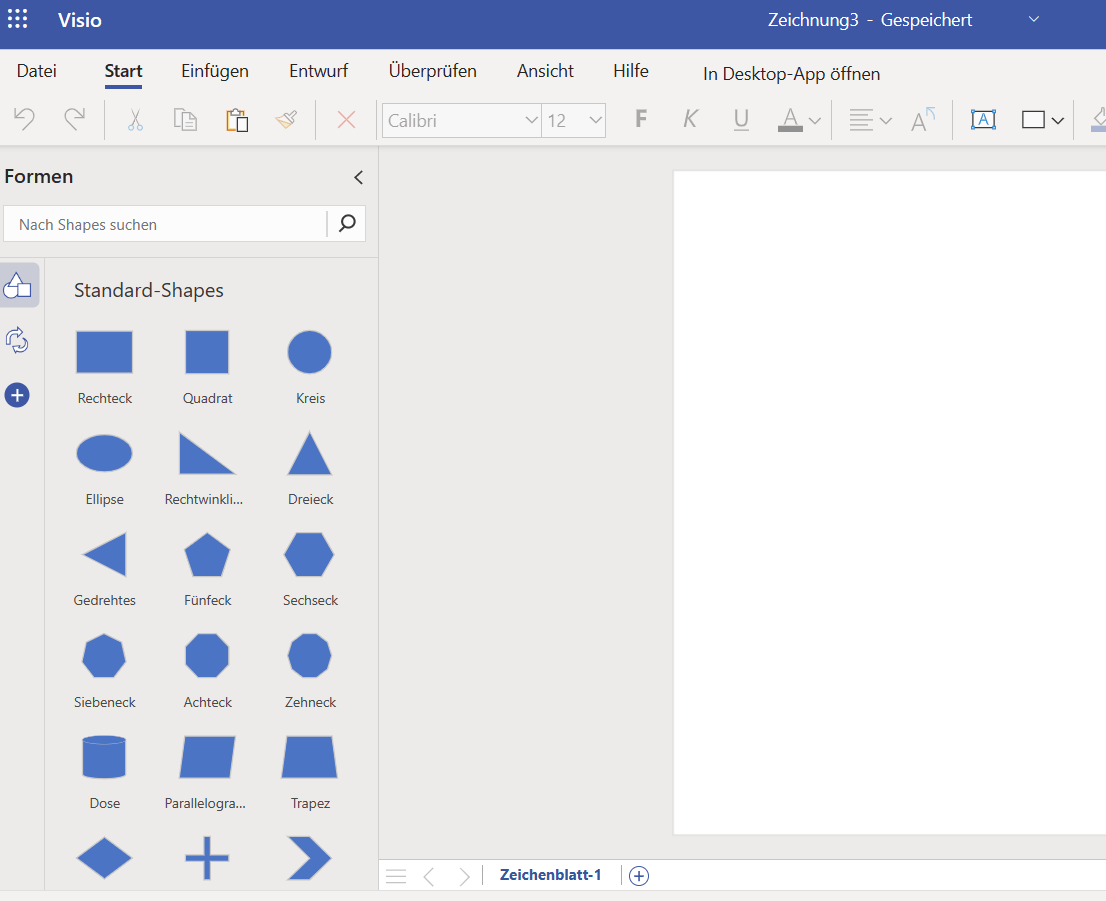
Task: Select the Format Painter brush
Action: [286, 120]
